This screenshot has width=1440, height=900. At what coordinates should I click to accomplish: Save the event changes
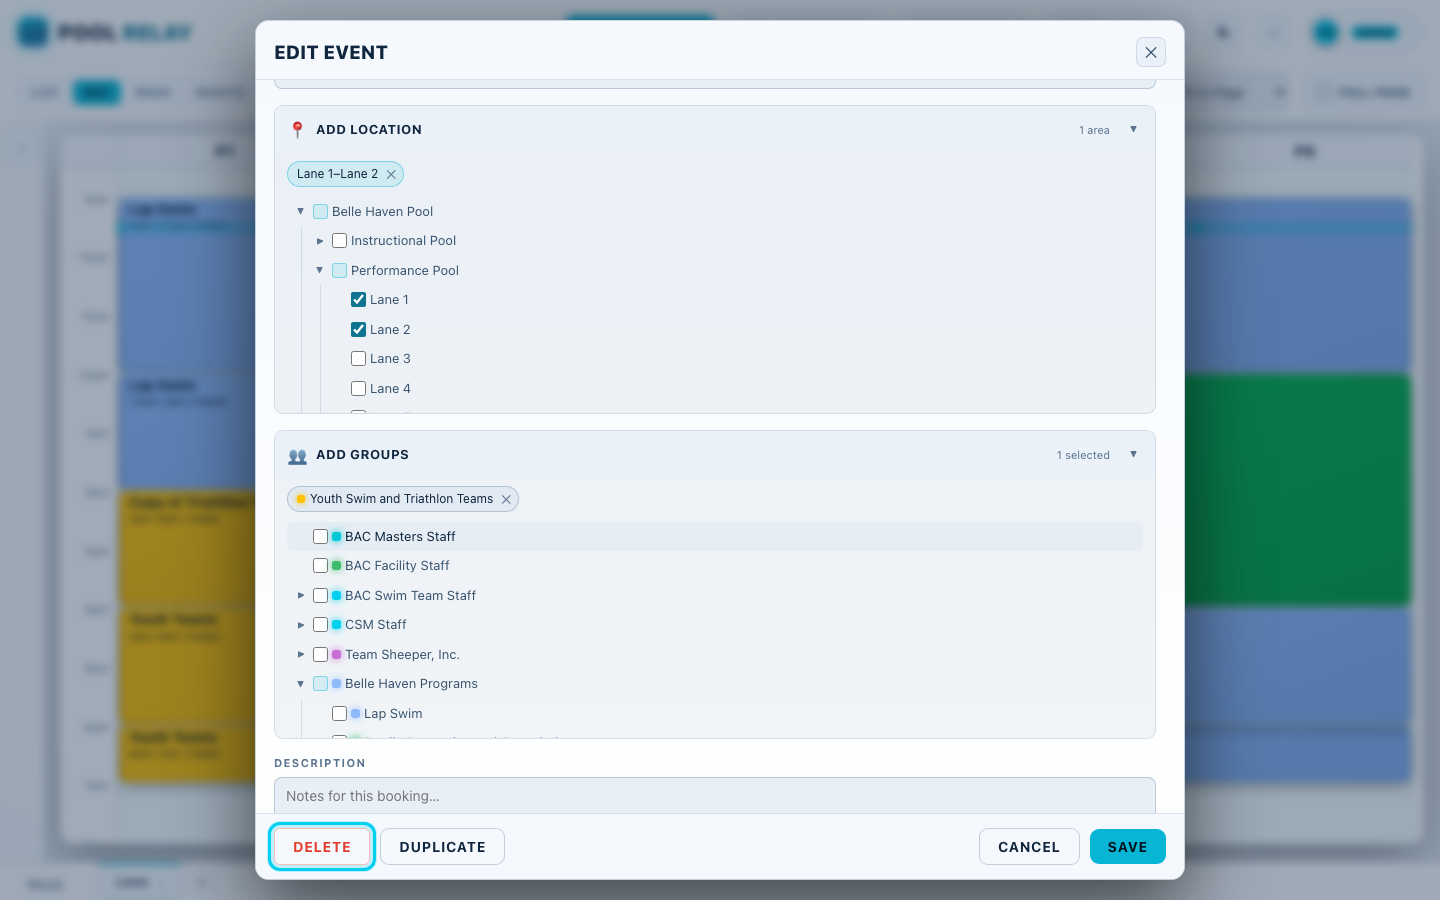click(1128, 847)
